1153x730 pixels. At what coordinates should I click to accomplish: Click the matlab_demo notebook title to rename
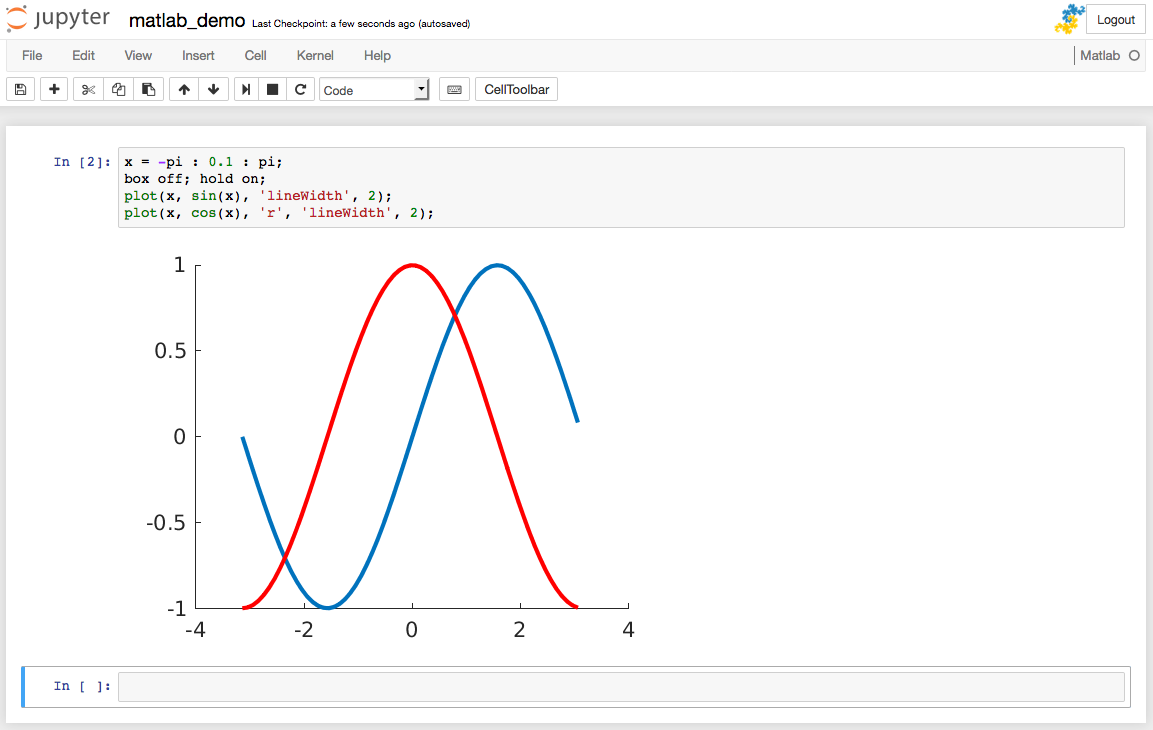coord(187,21)
